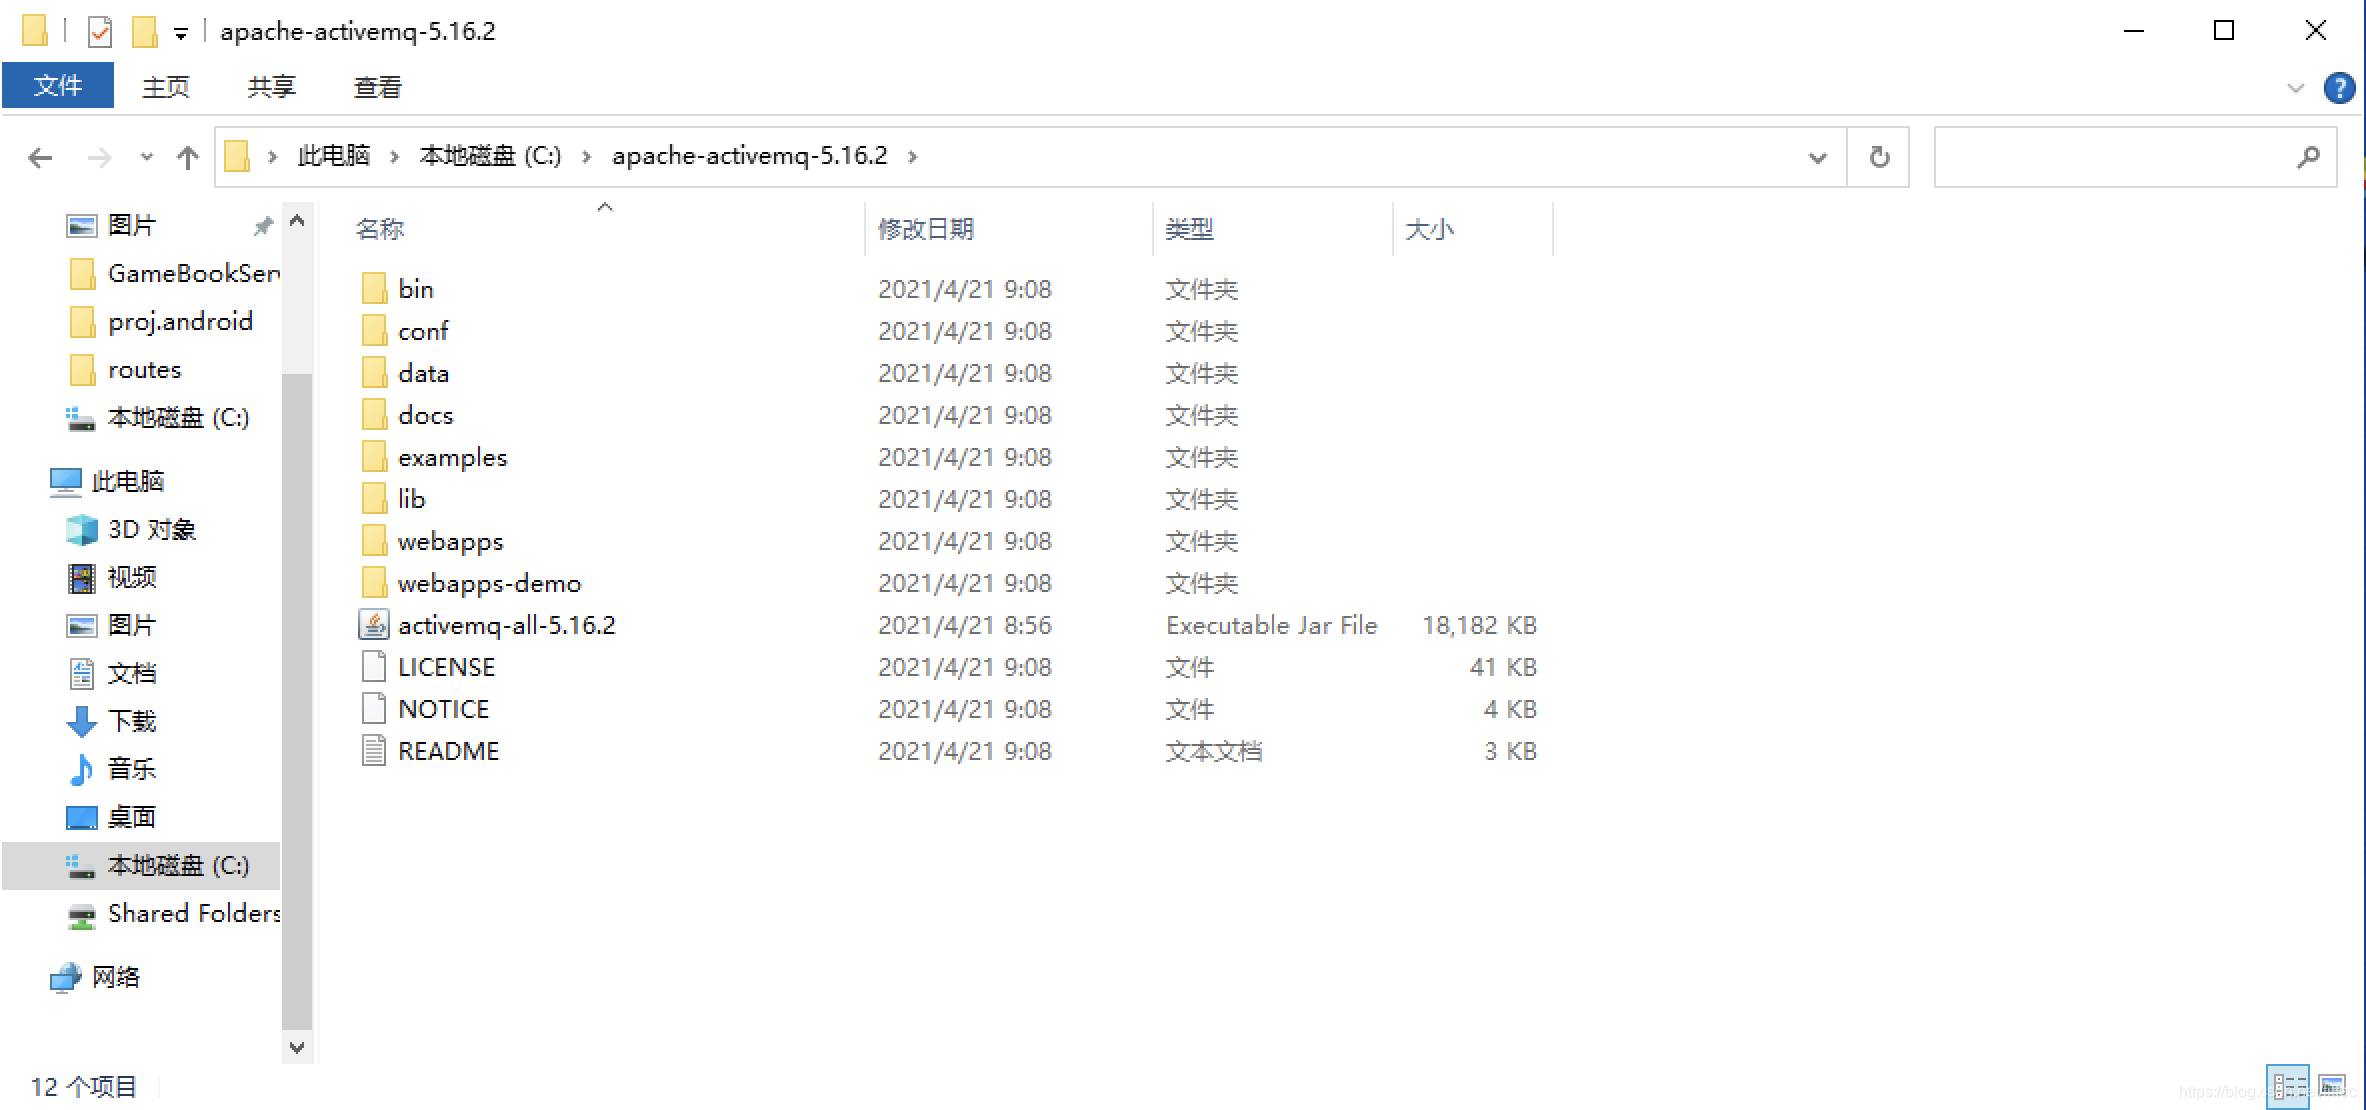Image resolution: width=2366 pixels, height=1110 pixels.
Task: Open 下载 in navigation pane
Action: [x=131, y=721]
